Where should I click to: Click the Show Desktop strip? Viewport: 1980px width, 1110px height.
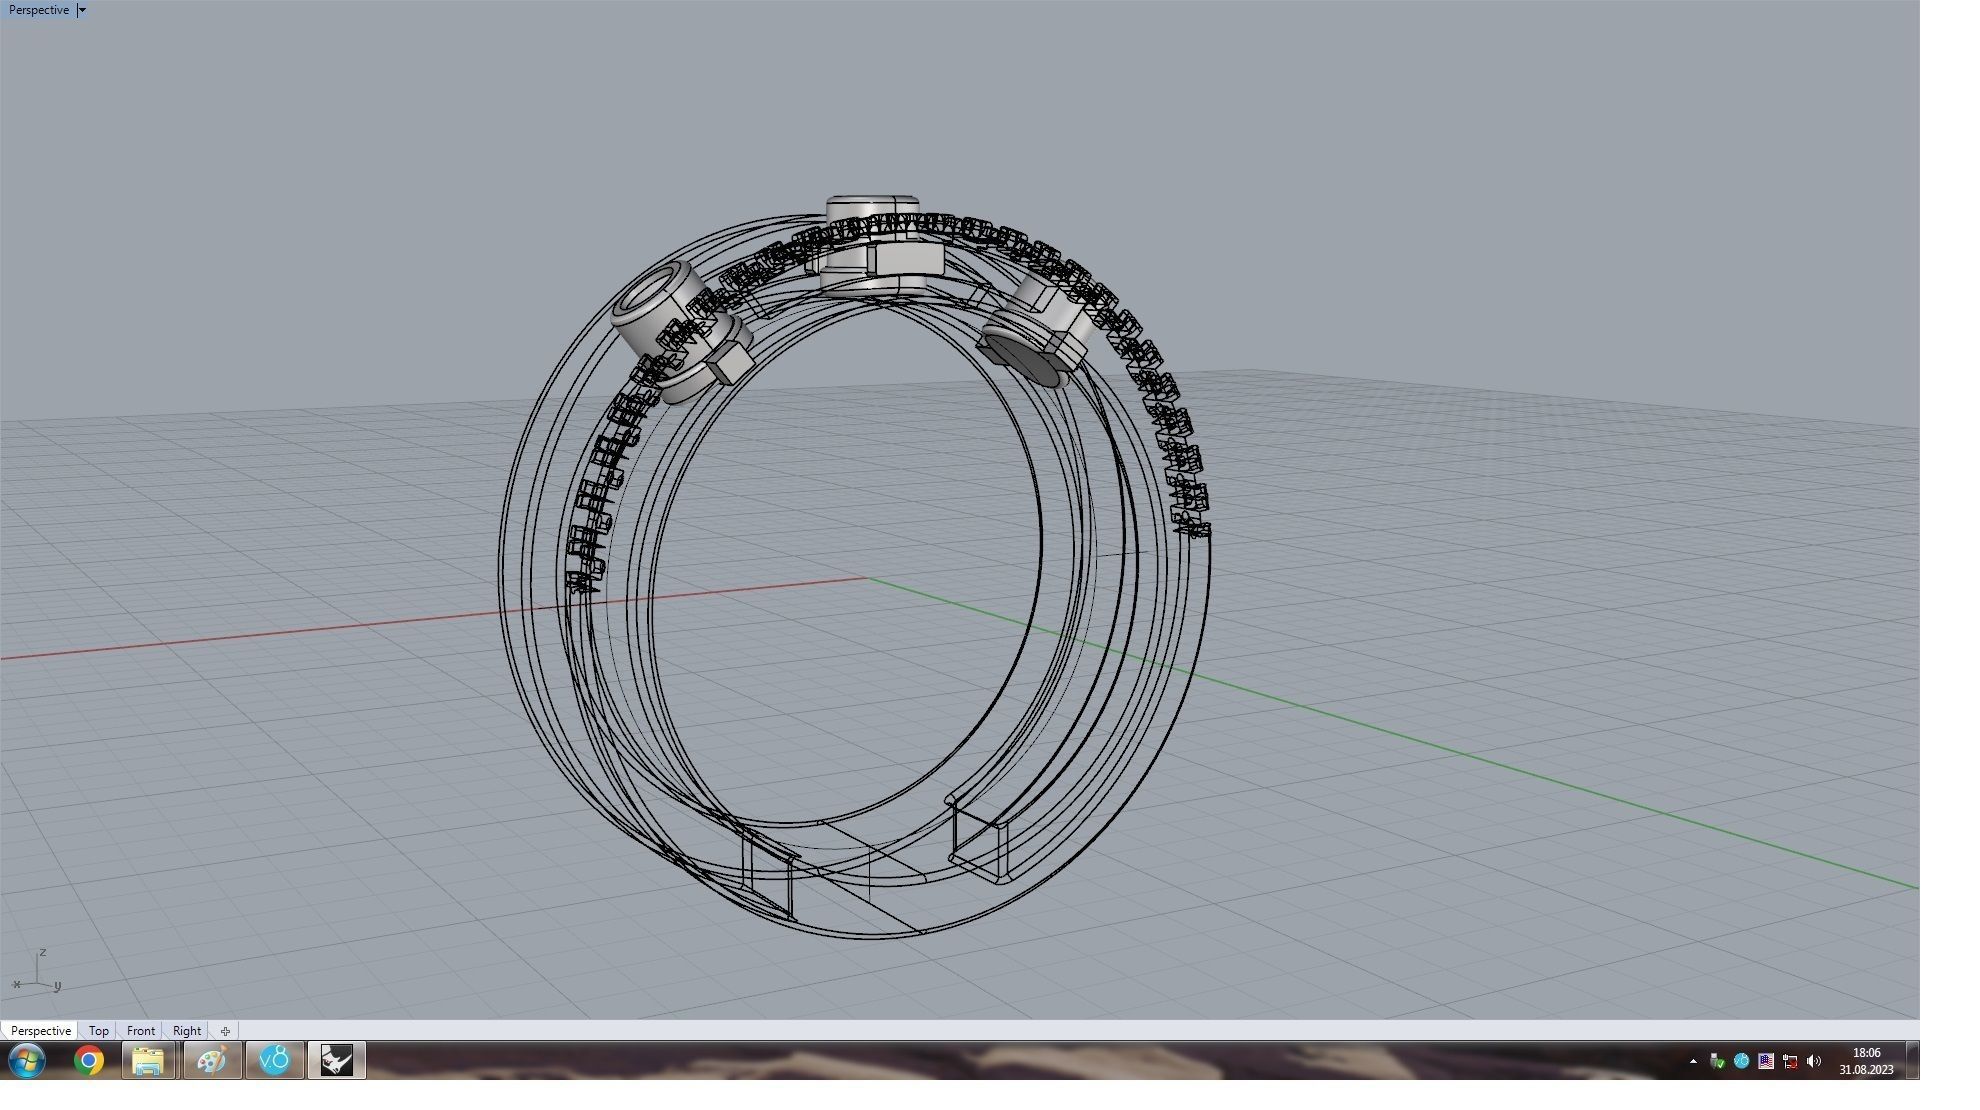[1912, 1060]
